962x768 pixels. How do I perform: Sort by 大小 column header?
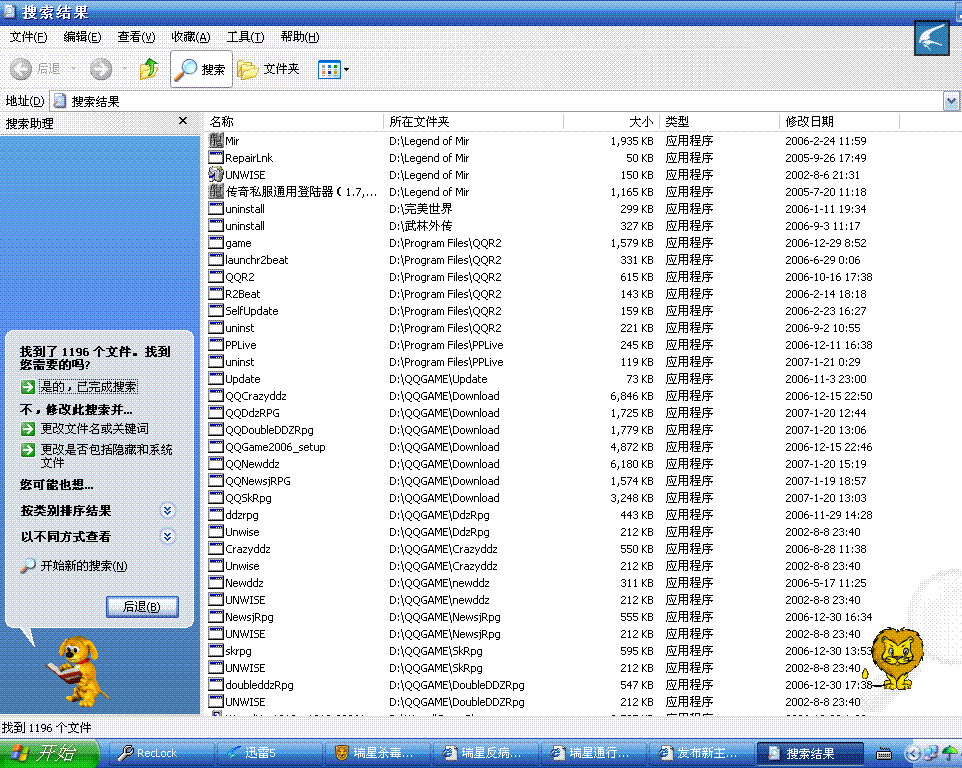[x=611, y=121]
